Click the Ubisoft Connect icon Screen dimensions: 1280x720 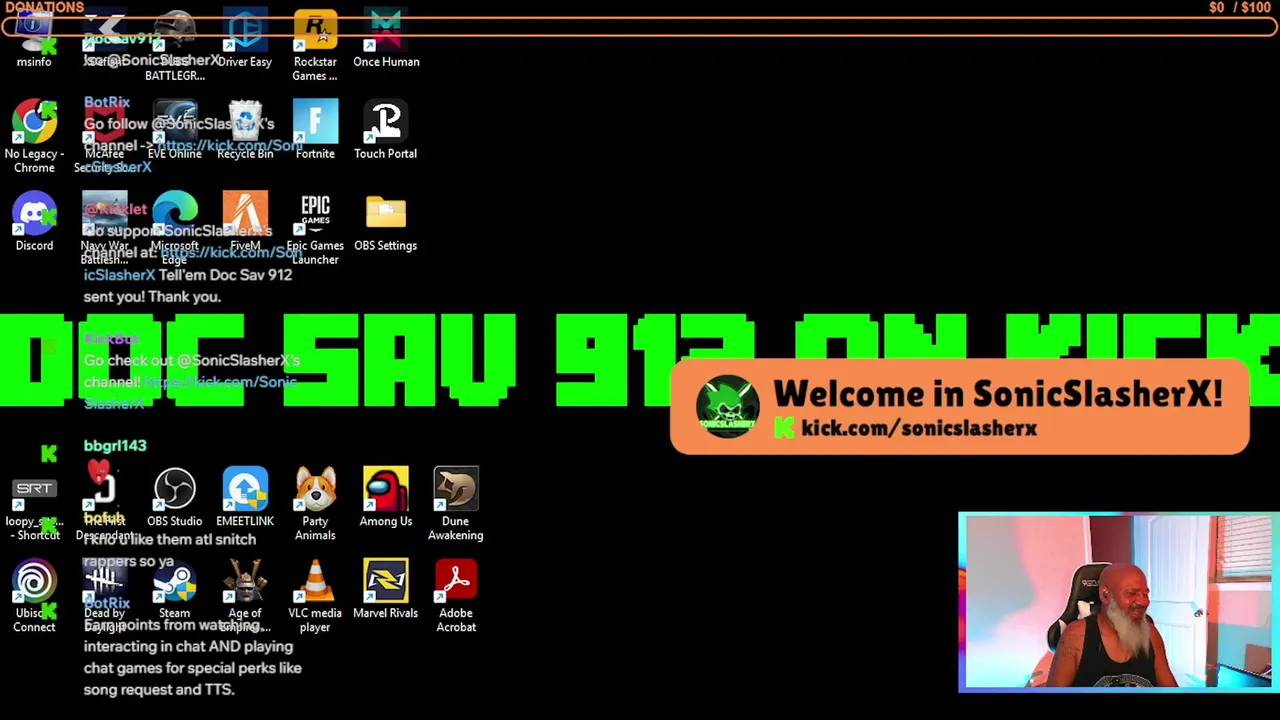[34, 597]
